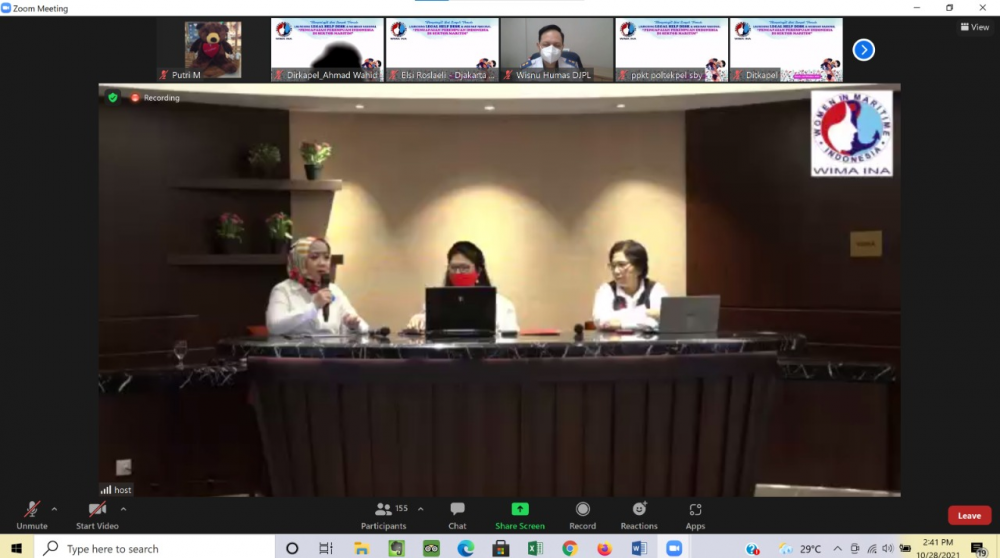Start Video with the camera button
This screenshot has height=558, width=1000.
click(x=97, y=515)
